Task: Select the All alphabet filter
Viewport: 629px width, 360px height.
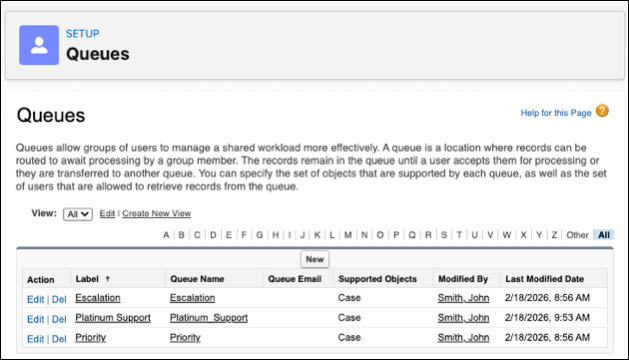Action: point(604,235)
